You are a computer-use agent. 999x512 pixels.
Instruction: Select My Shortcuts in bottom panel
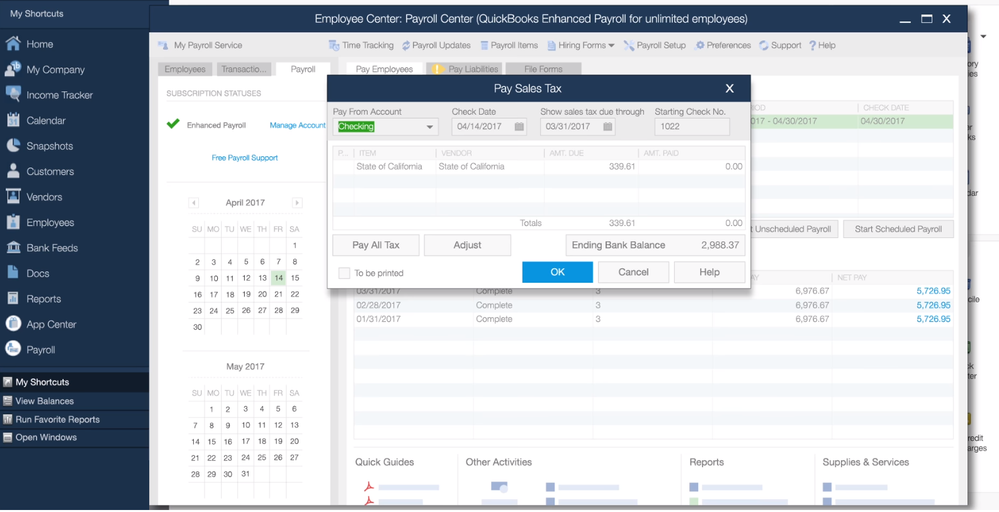point(75,382)
